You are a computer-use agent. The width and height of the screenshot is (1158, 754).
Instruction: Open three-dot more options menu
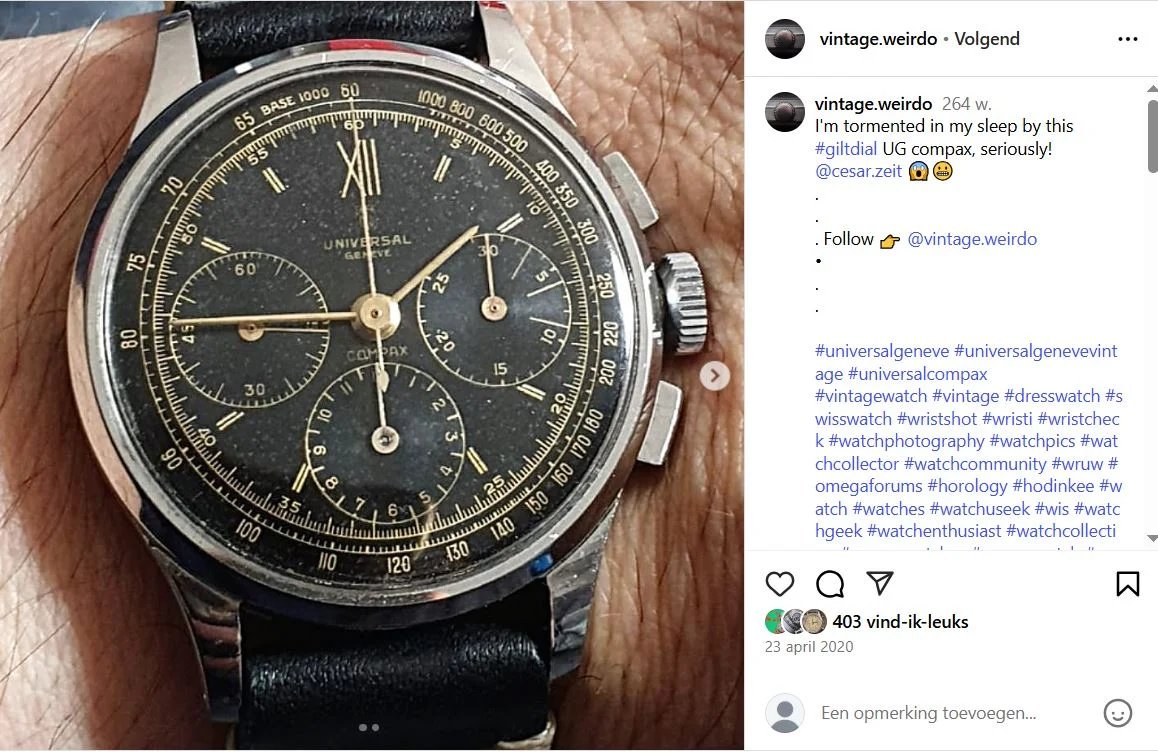coord(1128,39)
